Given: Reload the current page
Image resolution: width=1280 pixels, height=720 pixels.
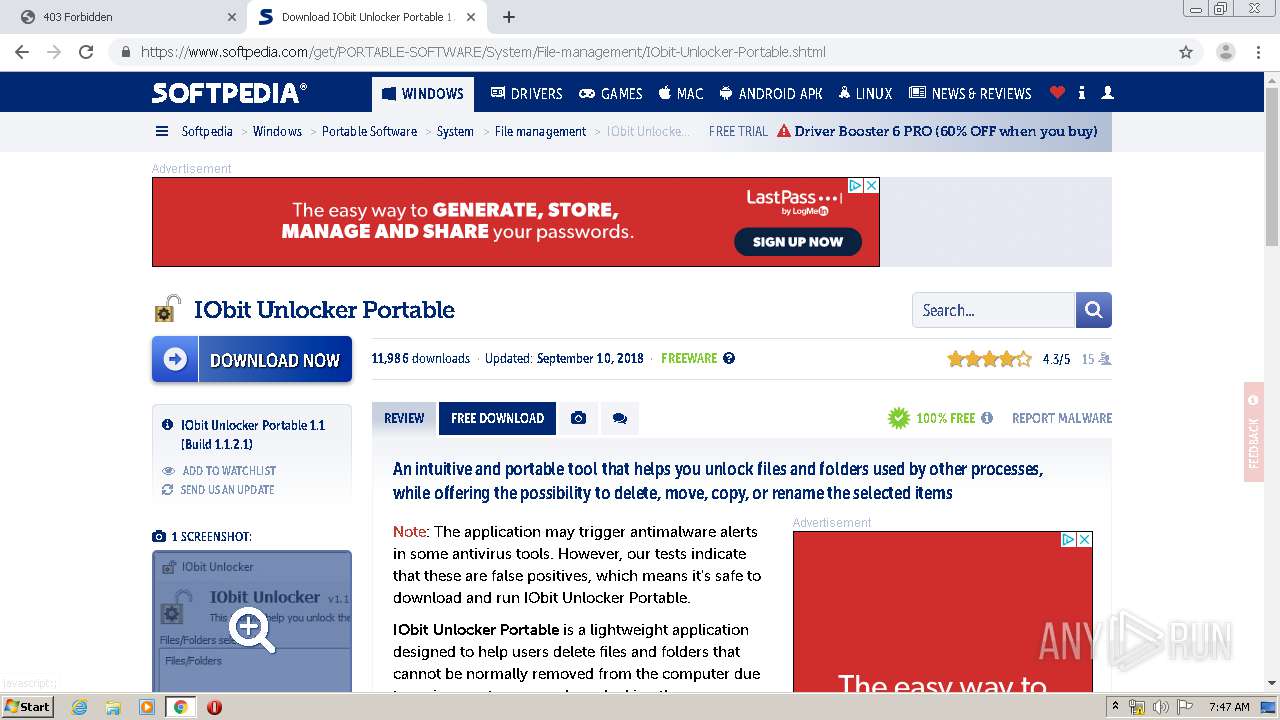Looking at the screenshot, I should click(86, 52).
